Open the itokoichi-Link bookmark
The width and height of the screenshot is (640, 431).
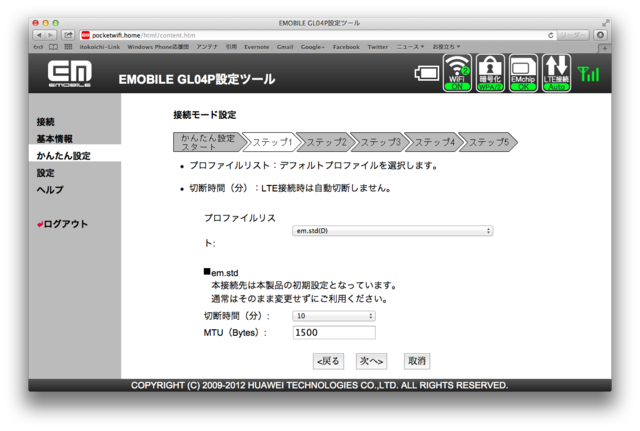coord(100,47)
